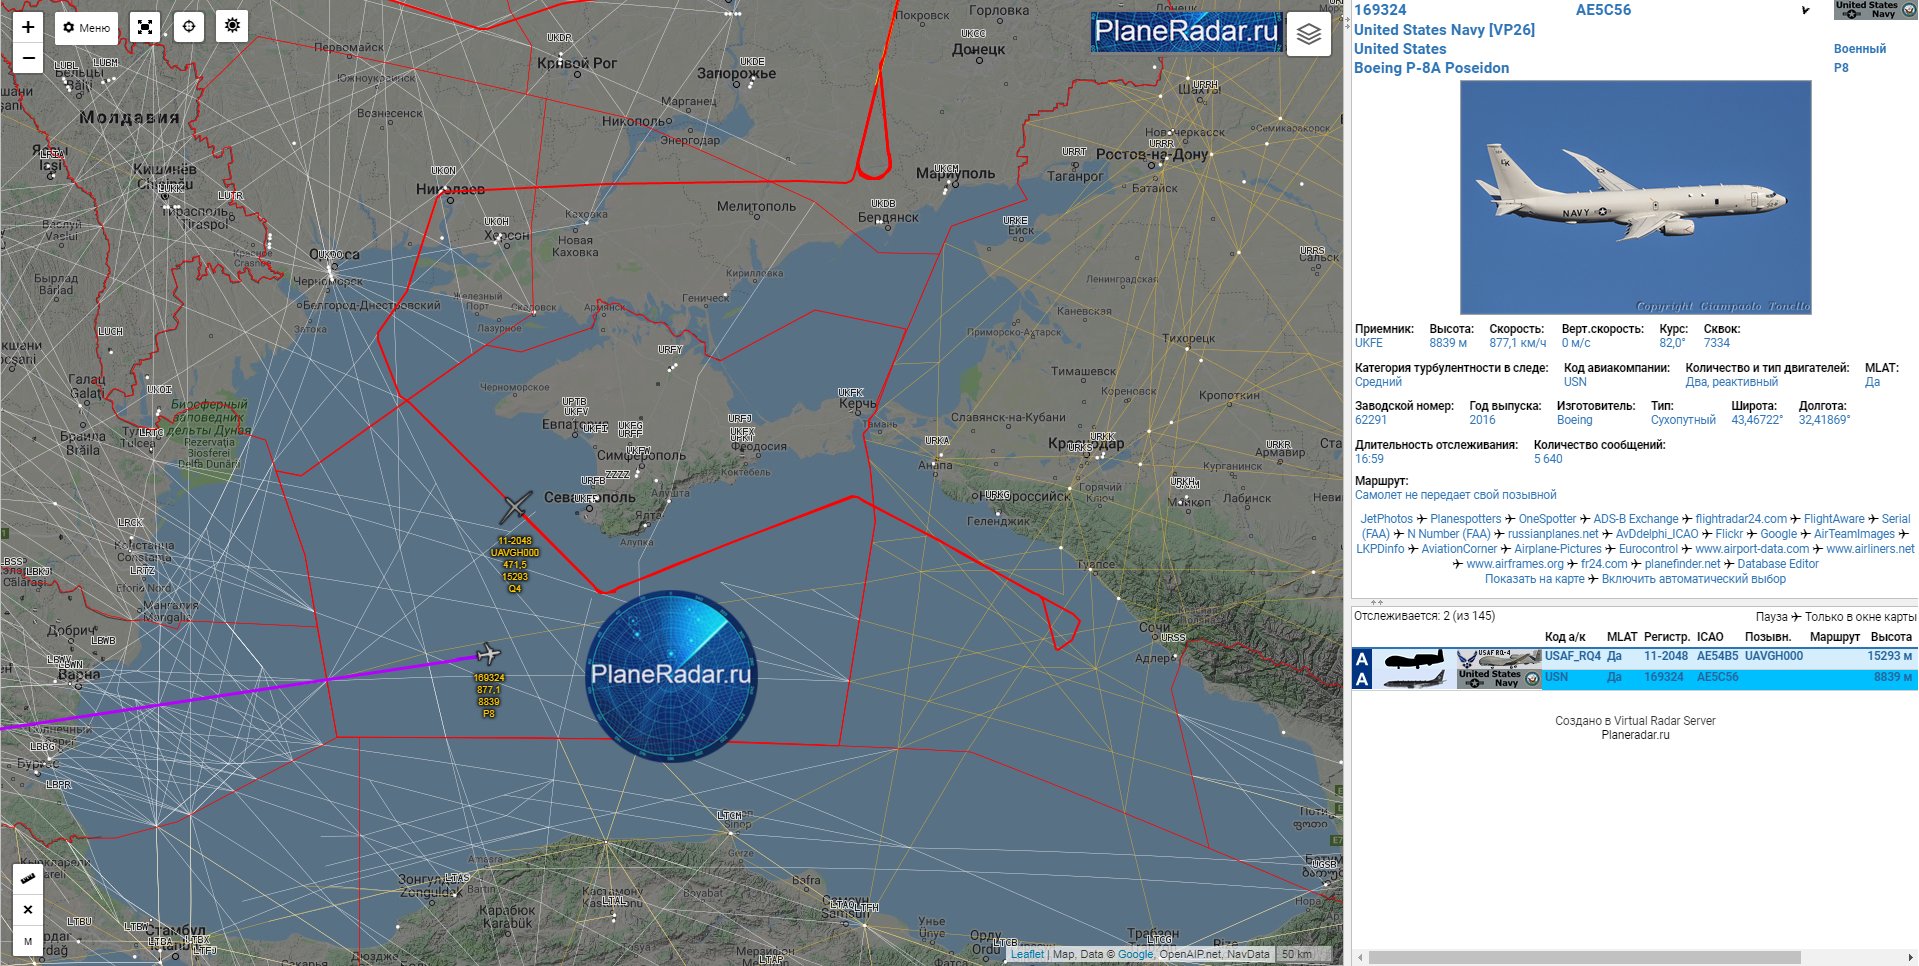Open Leaflet attribution link

1027,954
